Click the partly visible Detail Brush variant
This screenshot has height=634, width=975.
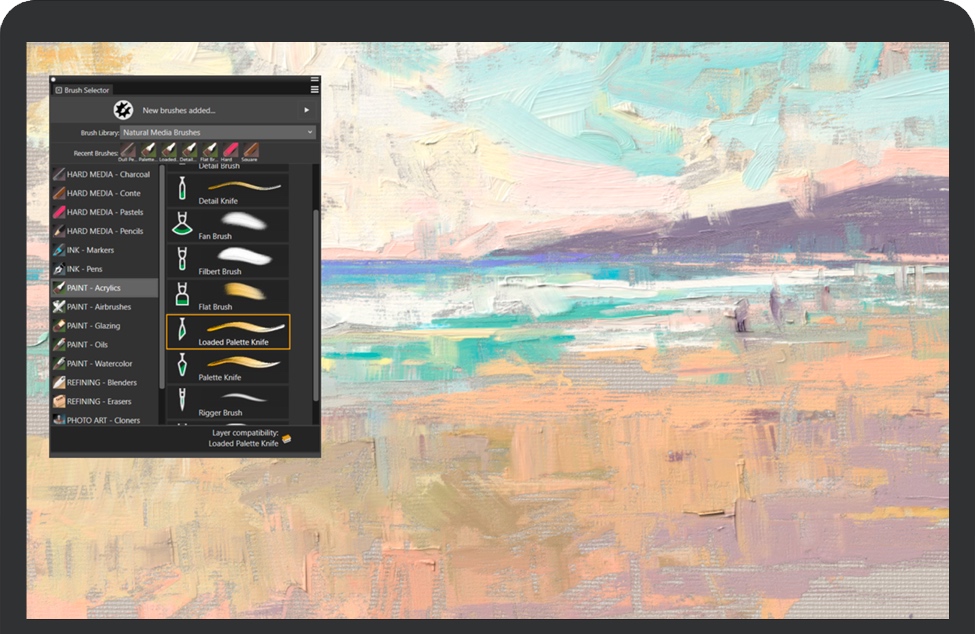[x=228, y=168]
